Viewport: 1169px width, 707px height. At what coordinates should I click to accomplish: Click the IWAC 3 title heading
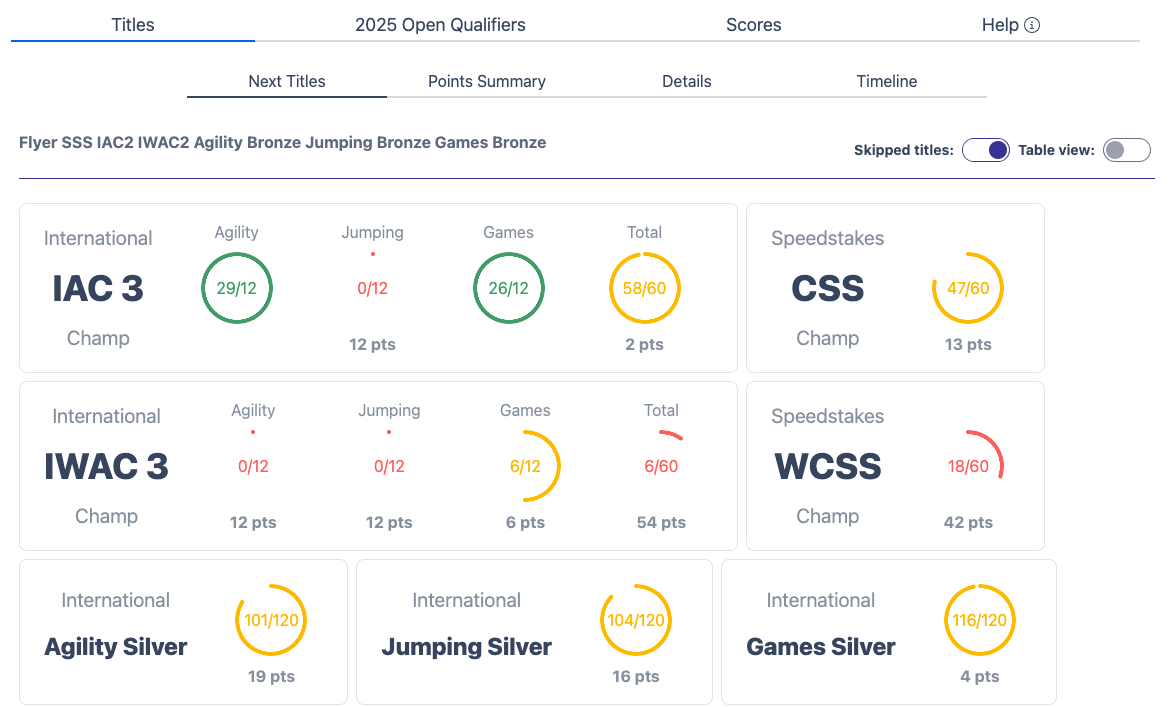pyautogui.click(x=106, y=466)
